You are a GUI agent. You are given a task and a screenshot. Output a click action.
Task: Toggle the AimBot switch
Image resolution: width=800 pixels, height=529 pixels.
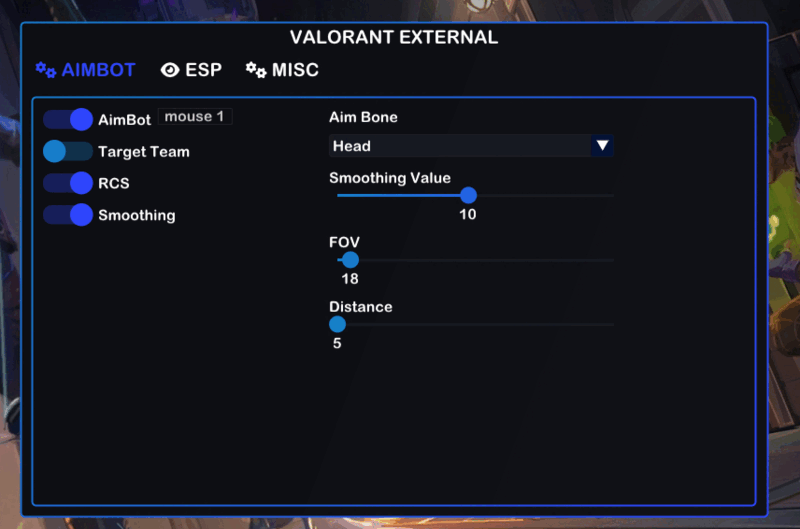click(x=68, y=120)
